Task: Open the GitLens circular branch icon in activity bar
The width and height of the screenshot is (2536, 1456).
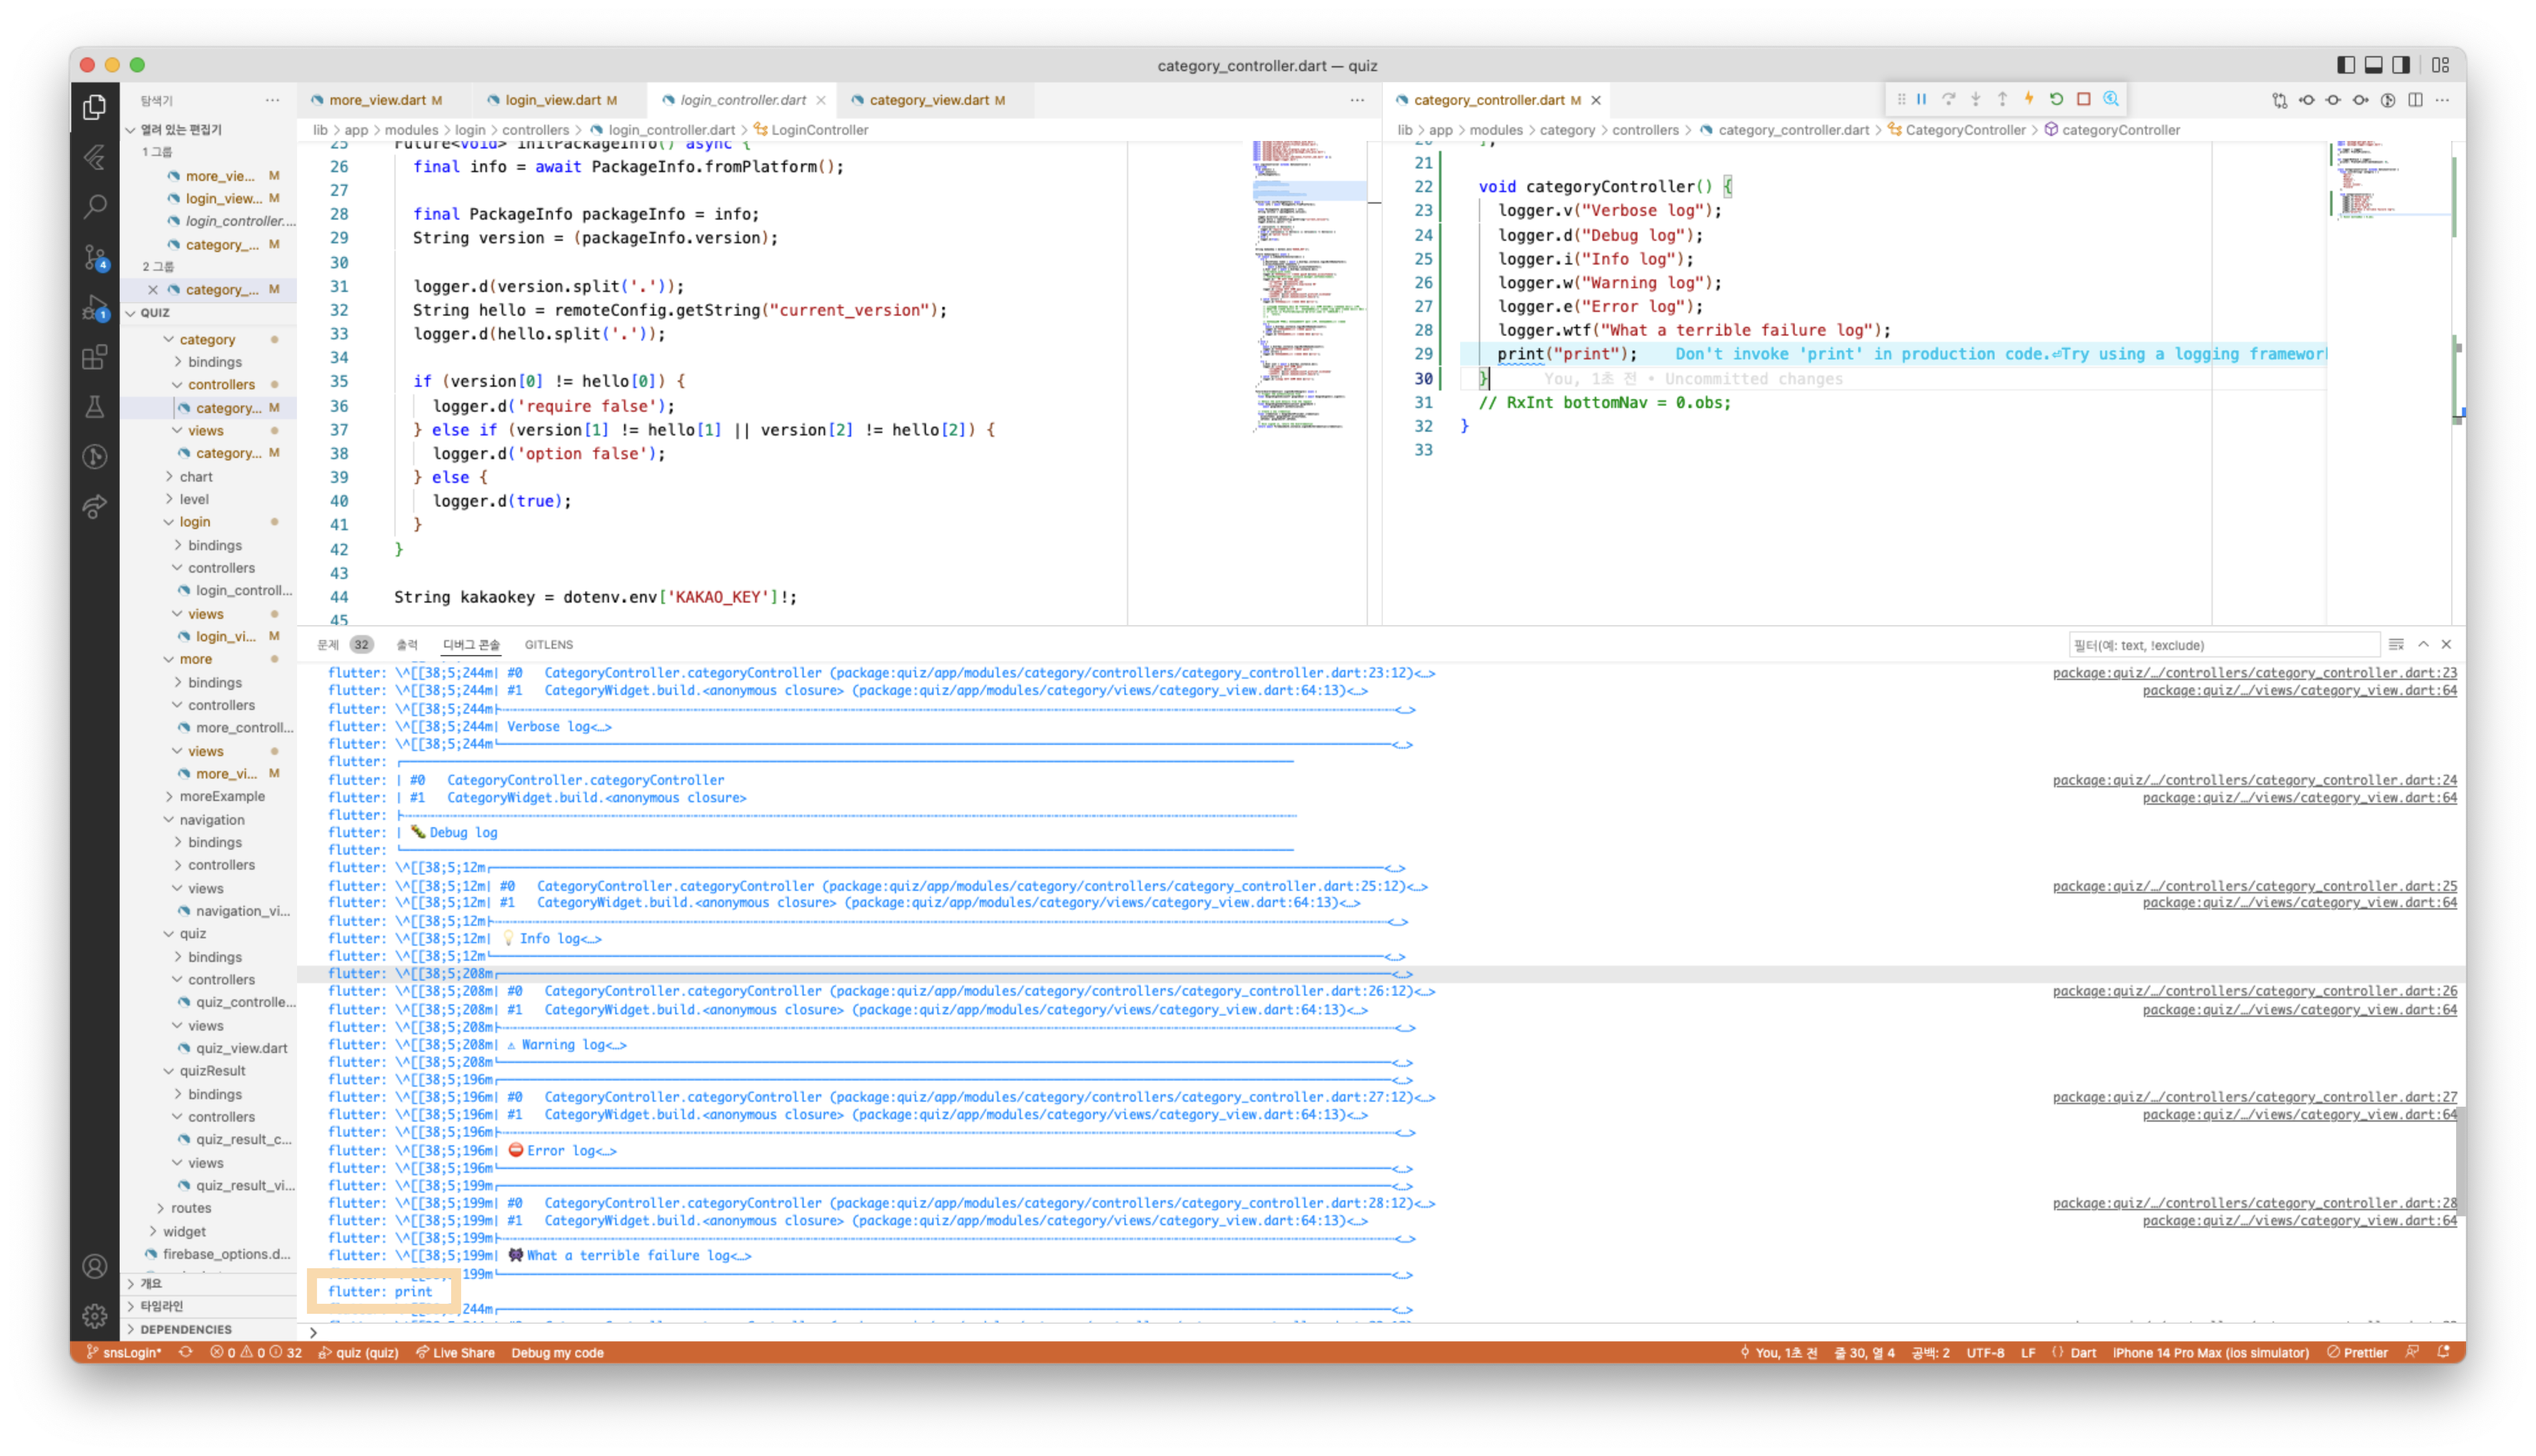Action: click(94, 457)
